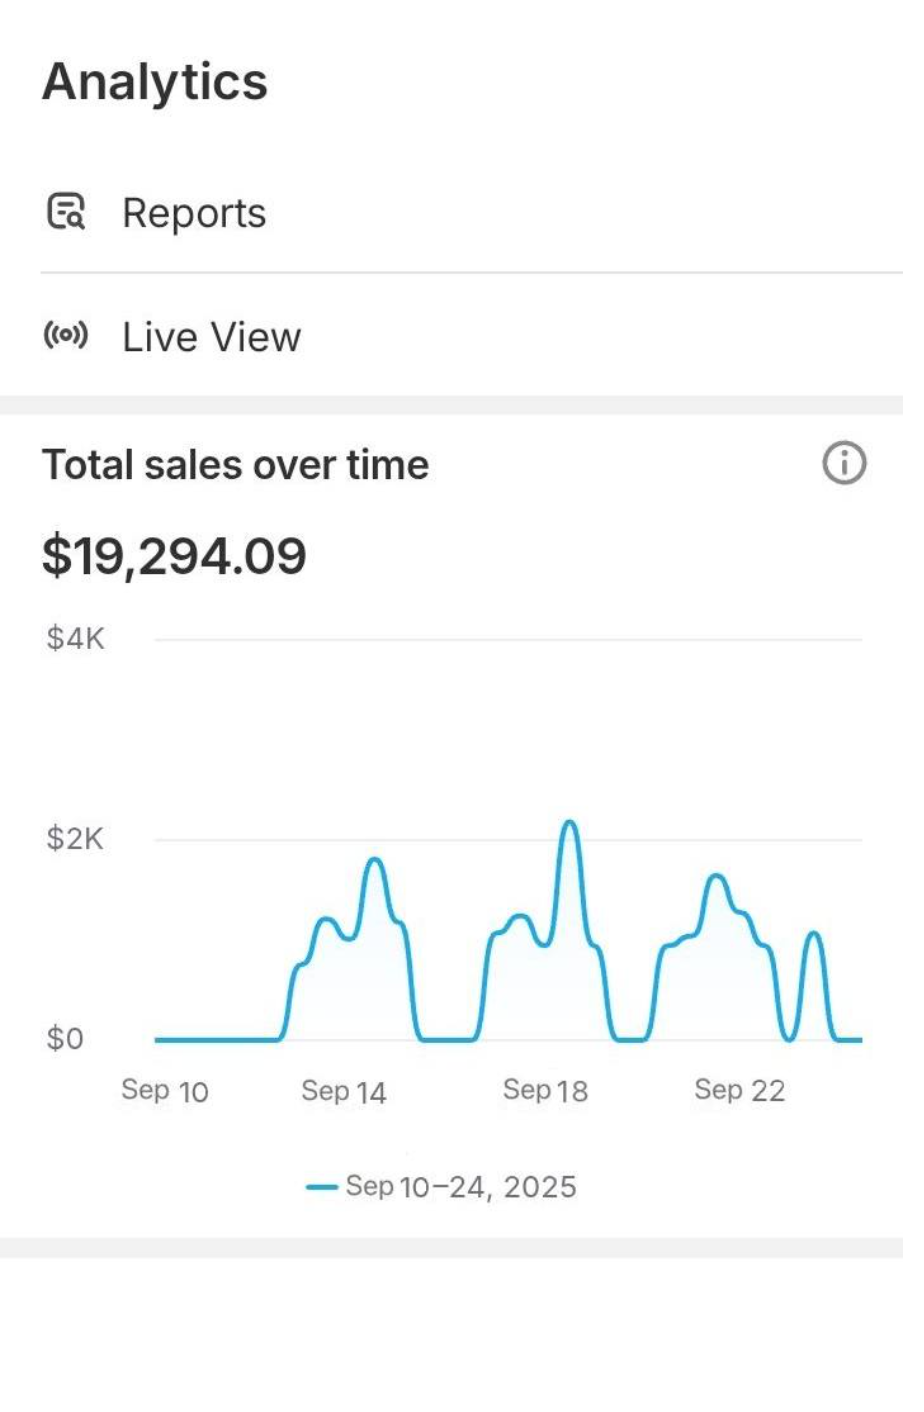
Task: Select the Sep 10–24, 2025 legend label
Action: [461, 1187]
